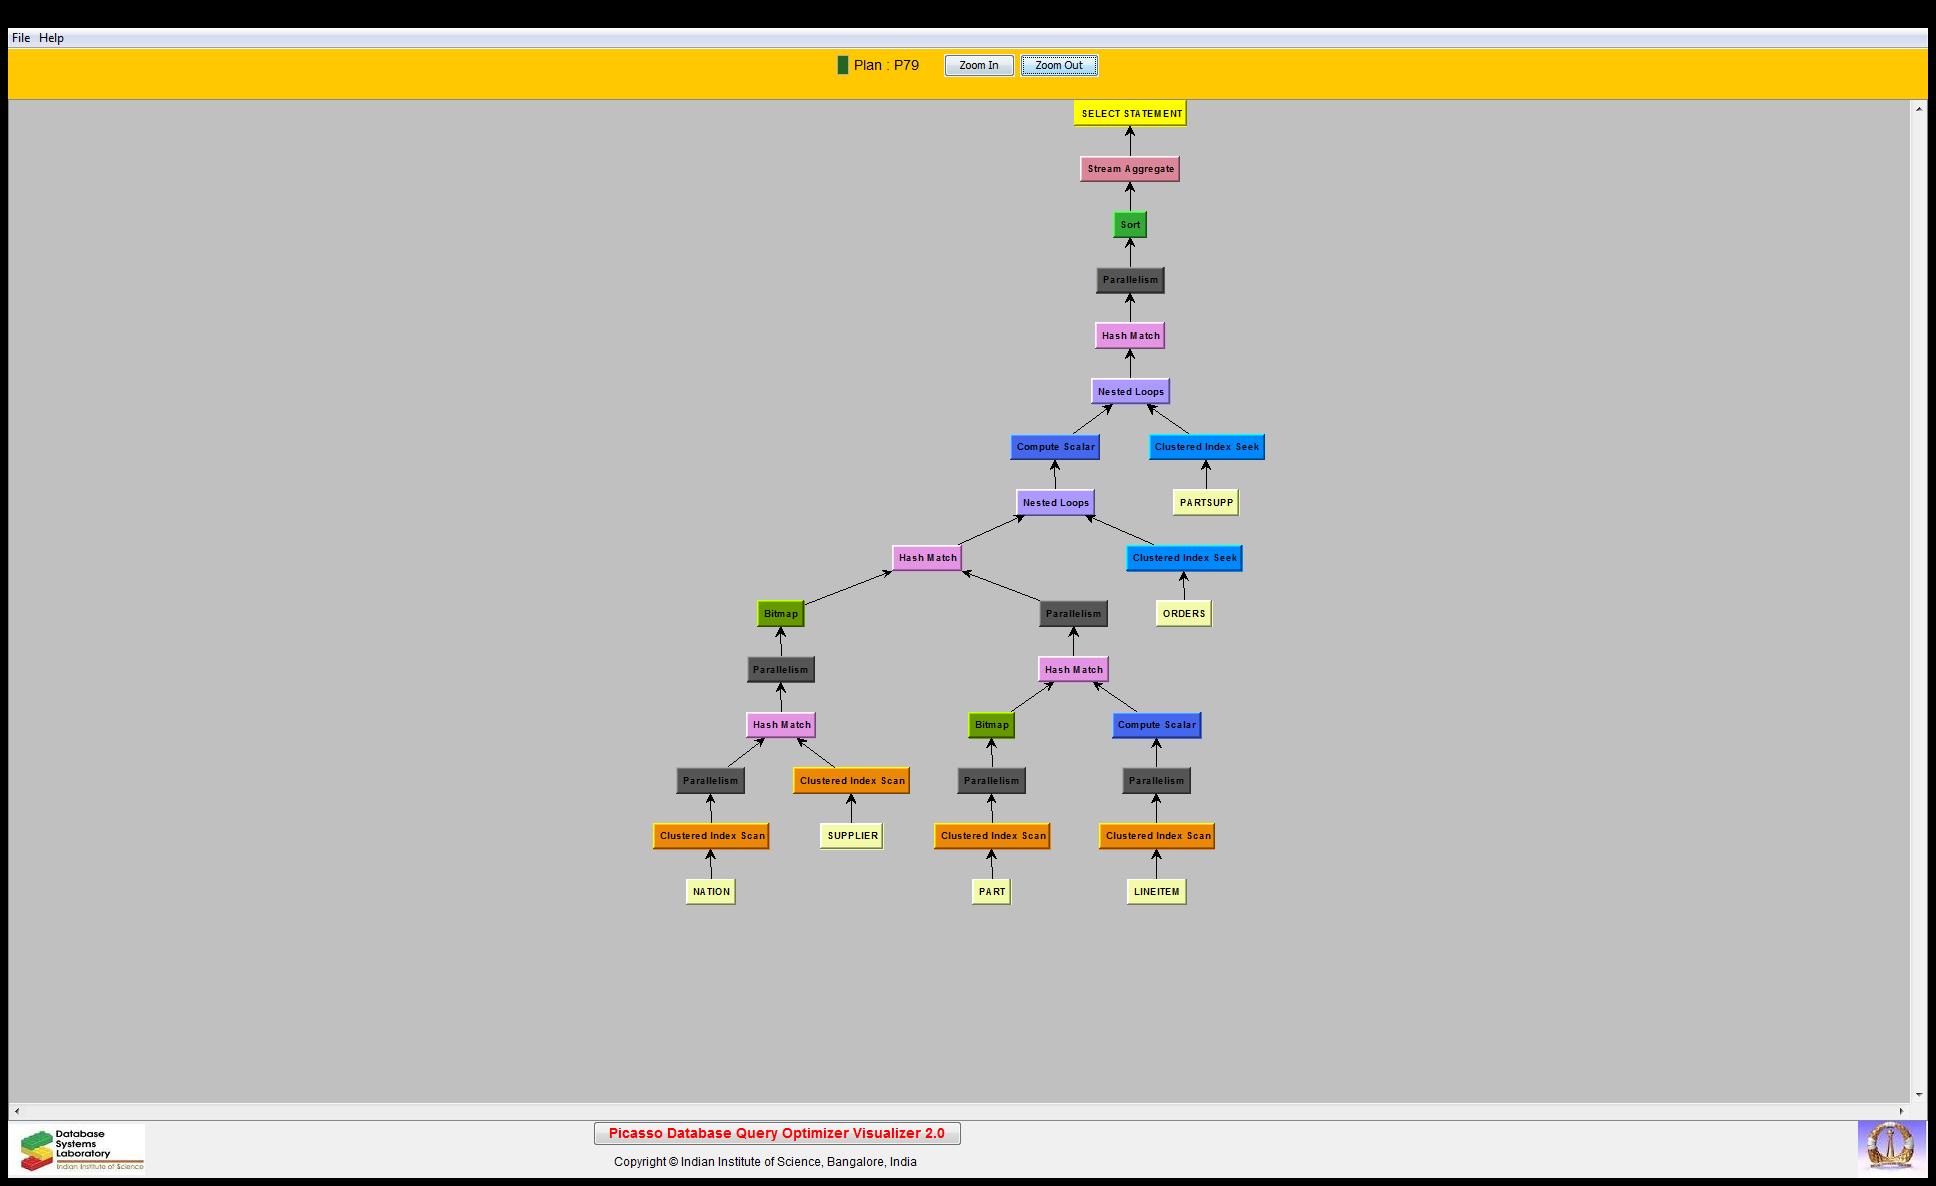Select the LINEITEM table node
Viewport: 1936px width, 1186px height.
(1156, 892)
